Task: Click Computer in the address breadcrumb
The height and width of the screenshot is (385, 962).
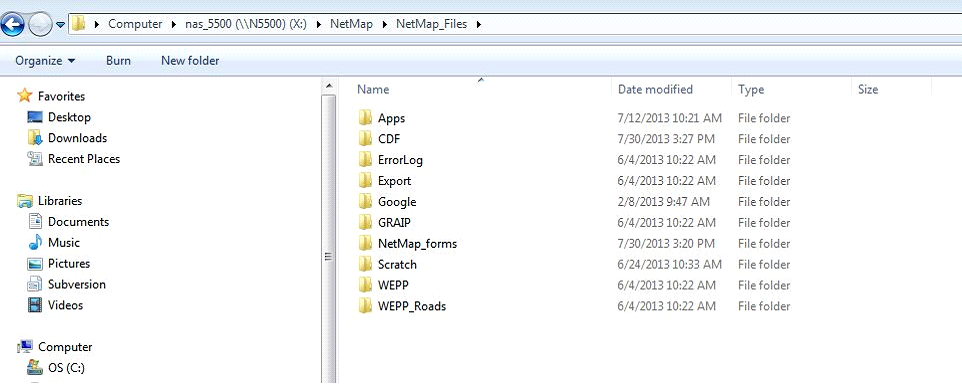Action: pyautogui.click(x=135, y=25)
